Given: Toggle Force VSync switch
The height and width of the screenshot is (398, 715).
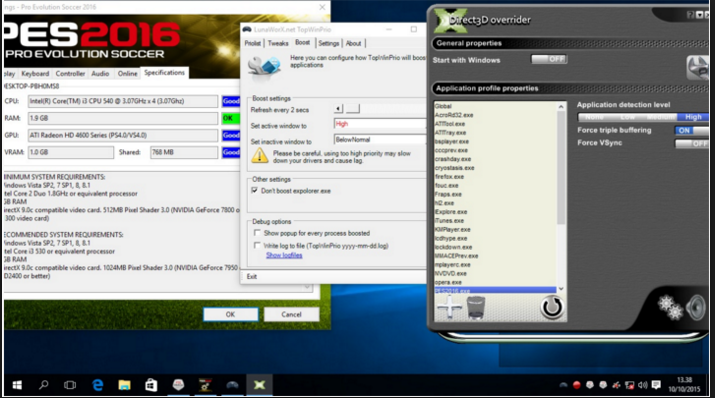Looking at the screenshot, I should pos(691,143).
